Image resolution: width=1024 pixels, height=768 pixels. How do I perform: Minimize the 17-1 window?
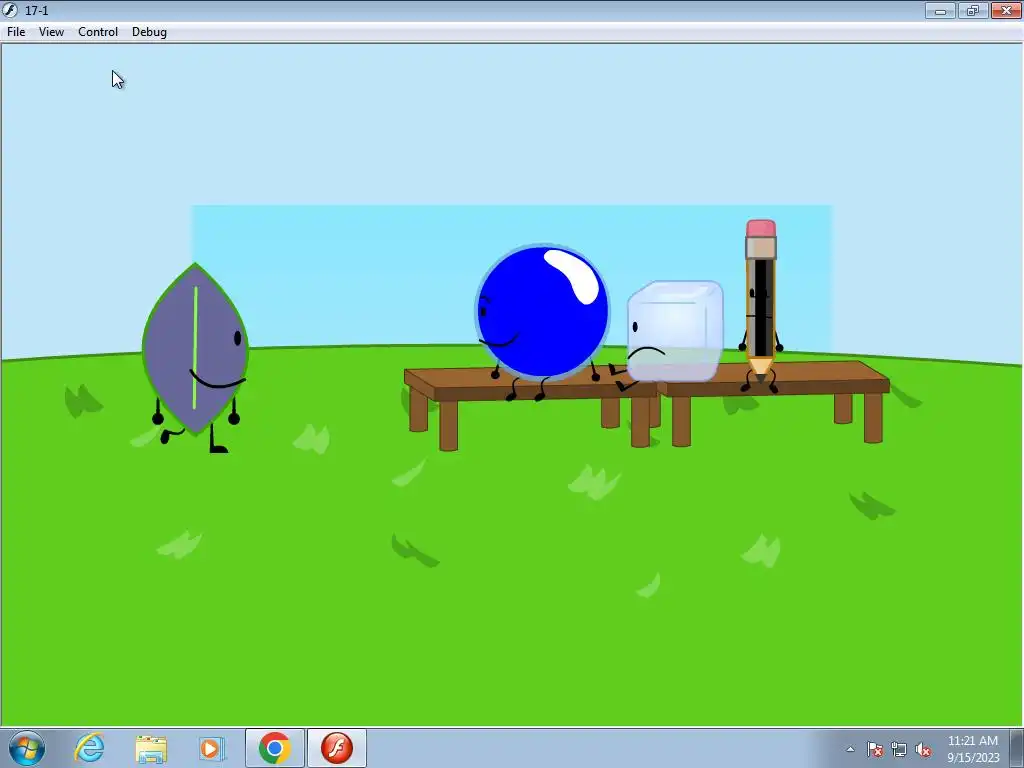pos(940,10)
